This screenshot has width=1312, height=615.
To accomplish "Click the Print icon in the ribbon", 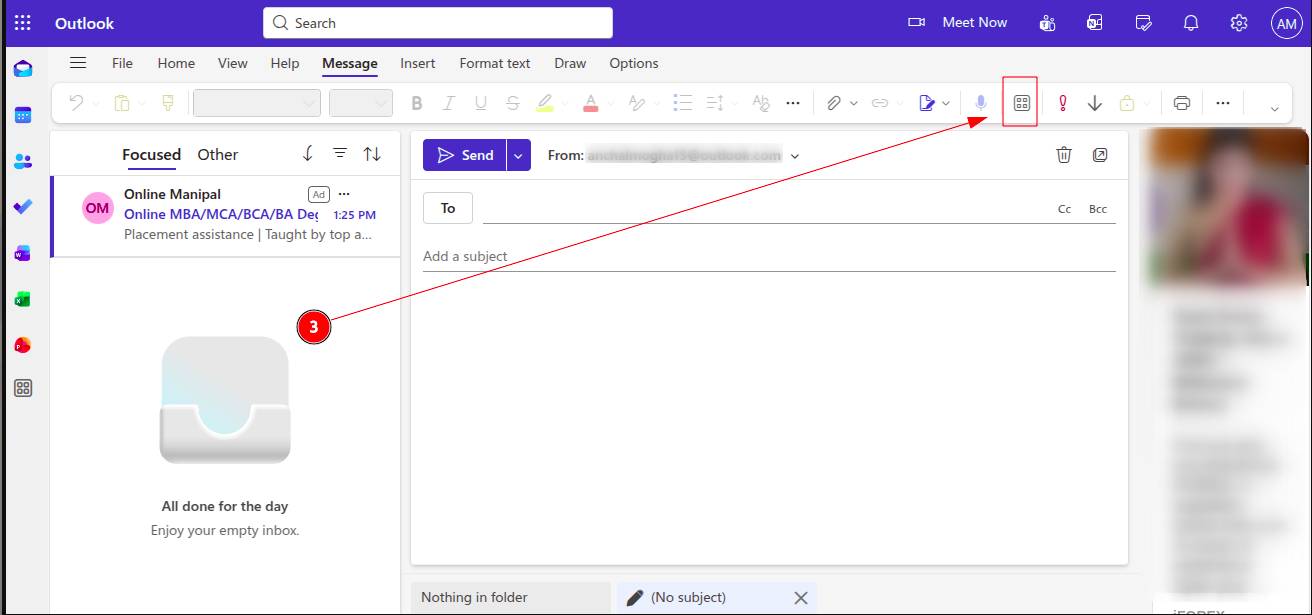I will tap(1182, 103).
